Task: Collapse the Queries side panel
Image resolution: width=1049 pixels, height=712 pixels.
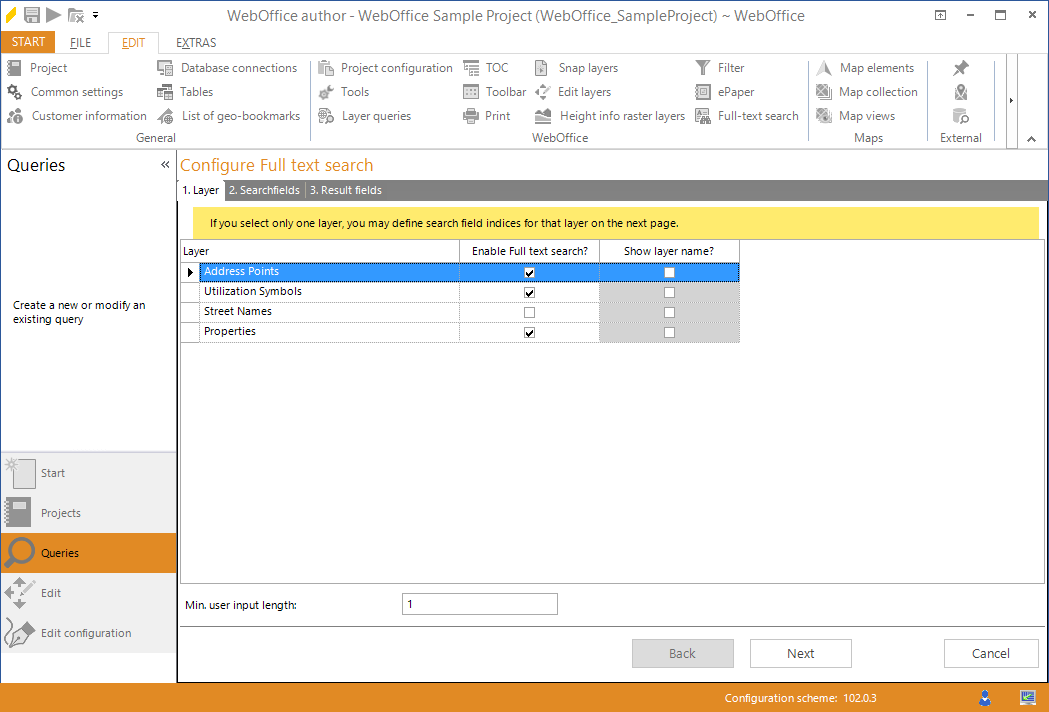Action: [x=166, y=165]
